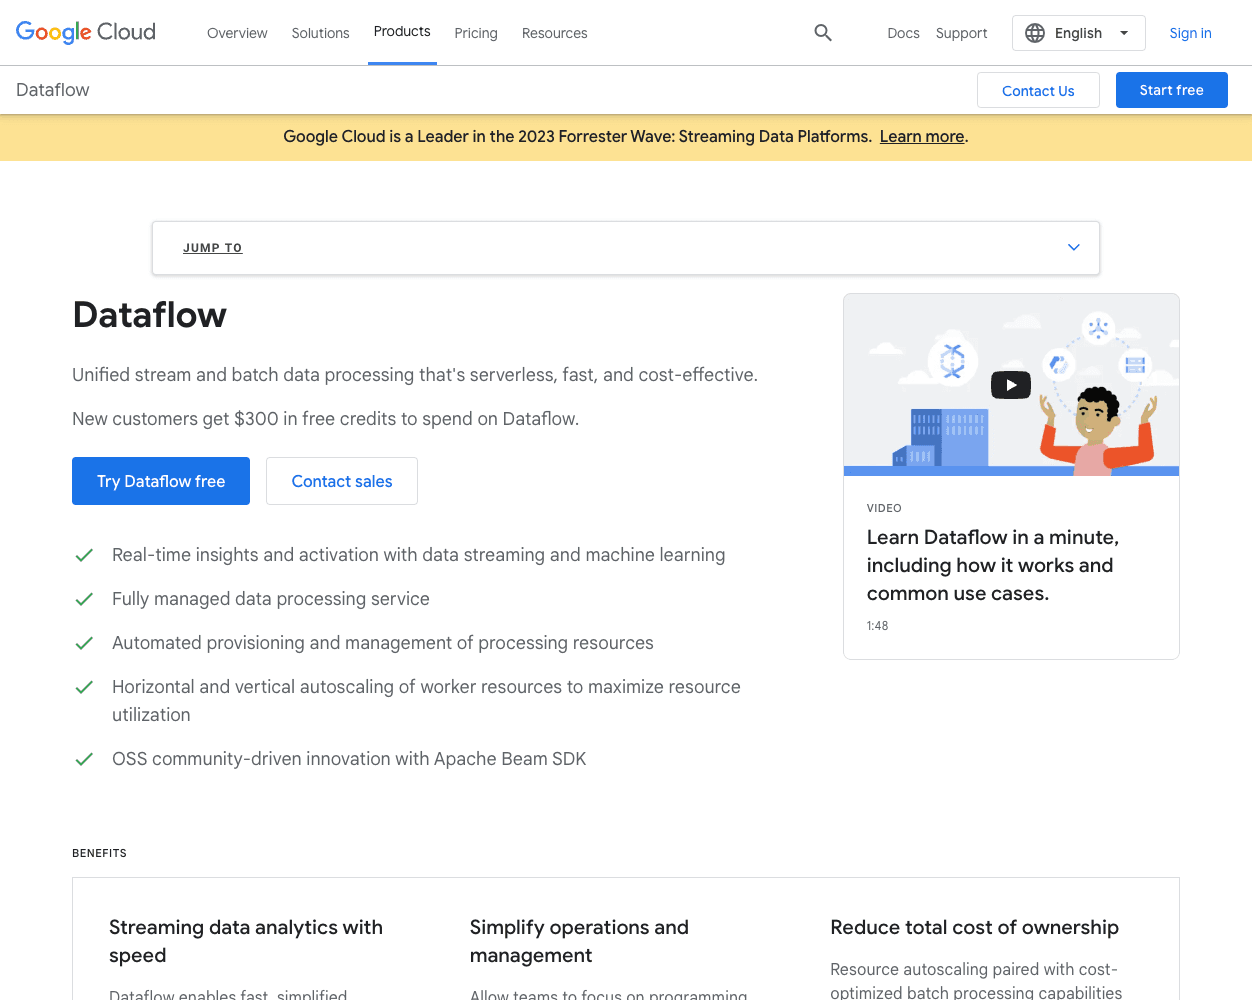Screen dimensions: 1252x1000
Task: Click the Dataflow main heading
Action: [x=150, y=315]
